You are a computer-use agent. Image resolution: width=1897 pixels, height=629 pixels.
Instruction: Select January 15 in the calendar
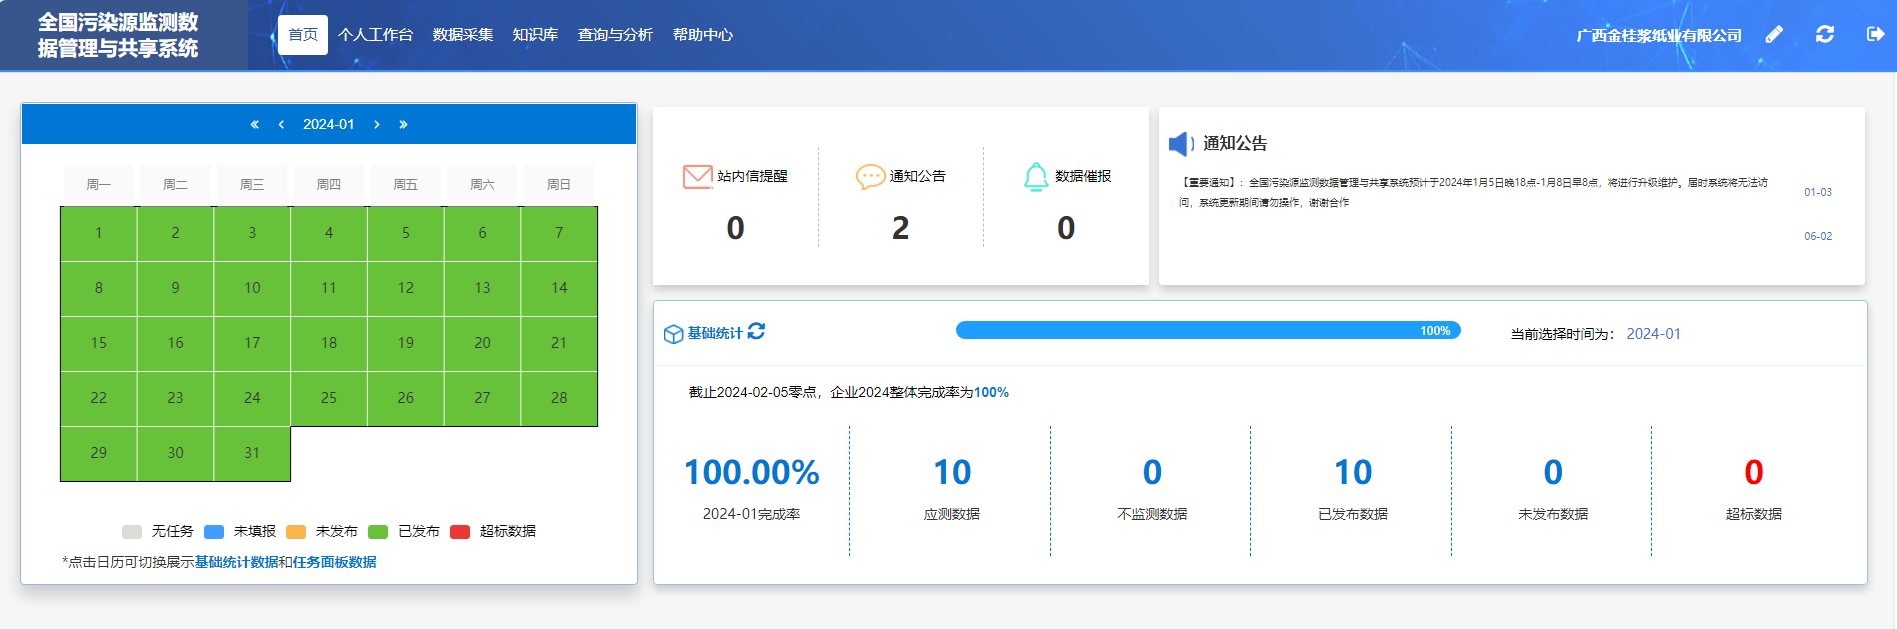point(98,343)
